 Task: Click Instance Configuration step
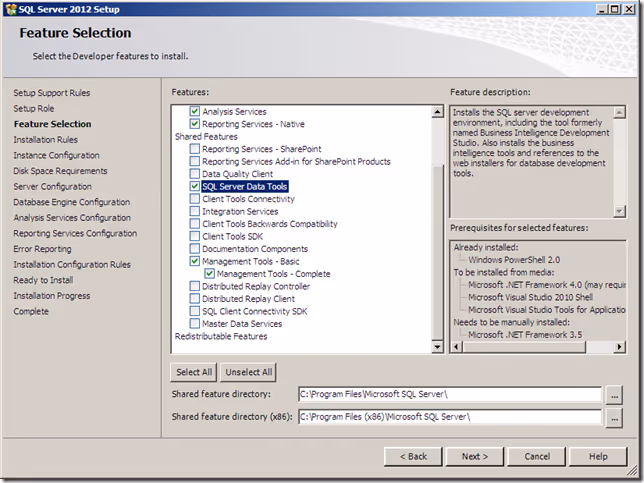point(56,155)
